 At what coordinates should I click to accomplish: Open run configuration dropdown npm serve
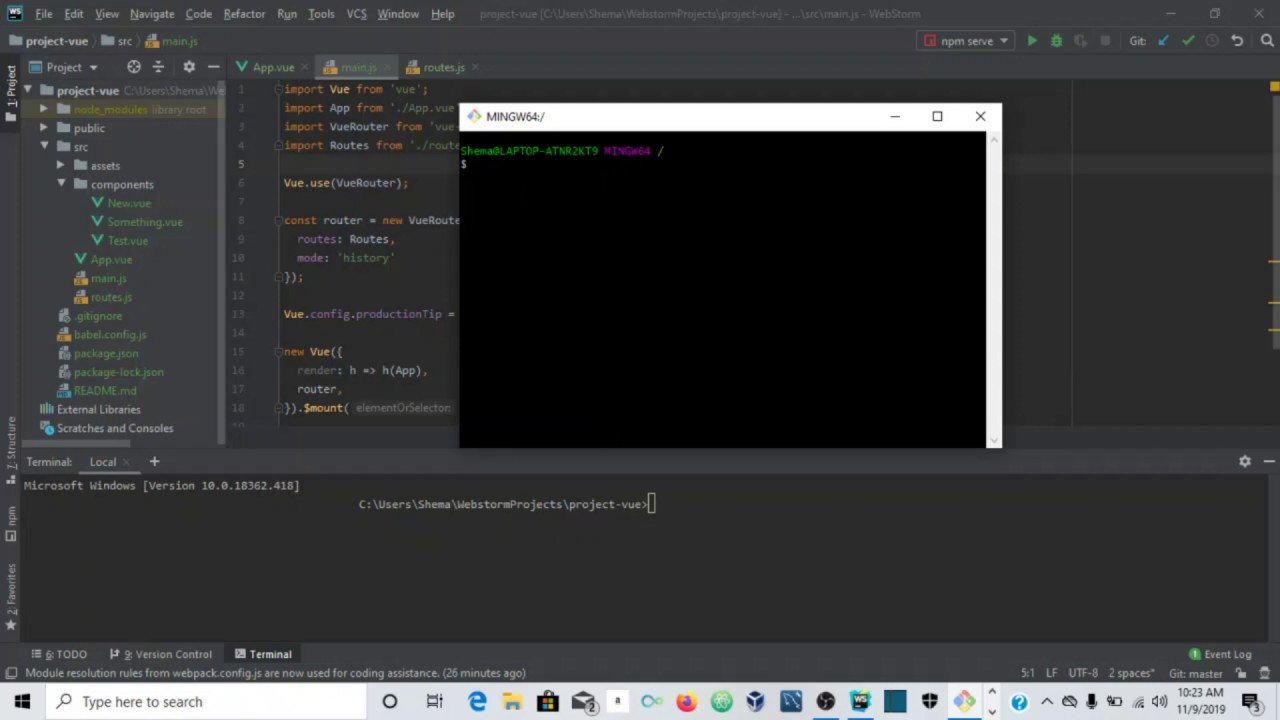964,41
